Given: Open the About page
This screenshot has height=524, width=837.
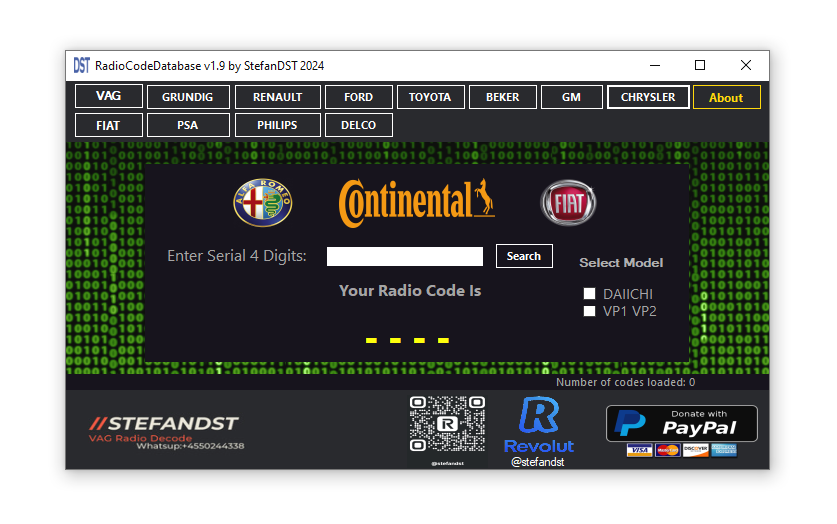Looking at the screenshot, I should click(x=727, y=97).
